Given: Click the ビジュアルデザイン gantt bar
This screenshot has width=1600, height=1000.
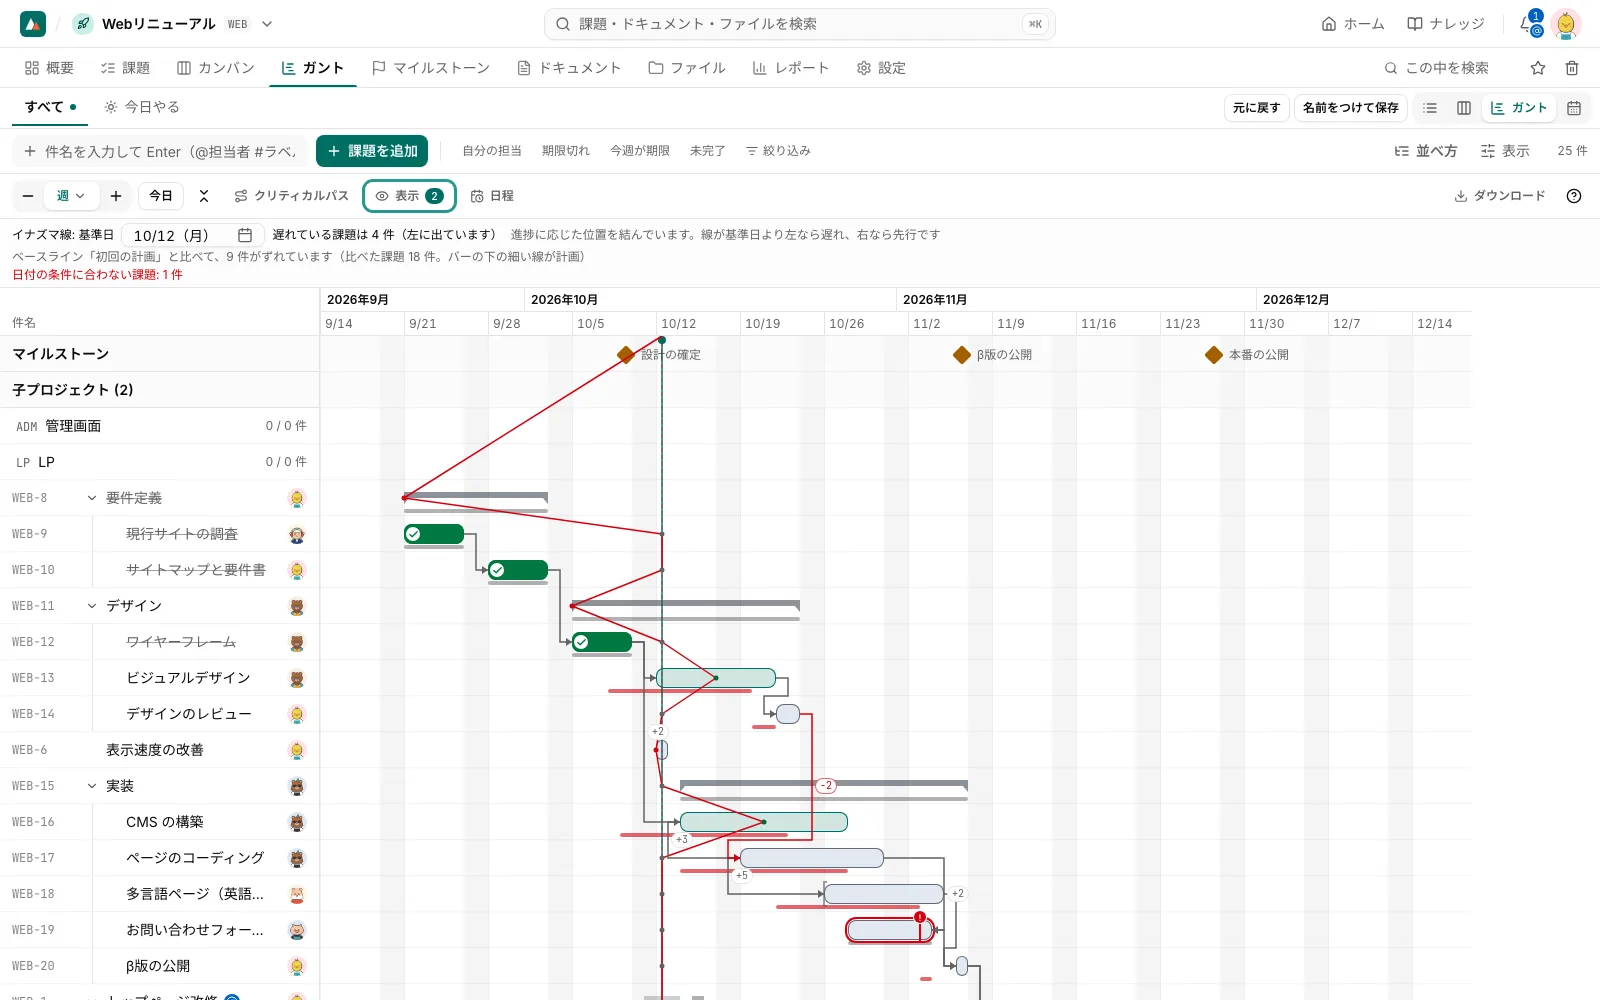Looking at the screenshot, I should [716, 678].
